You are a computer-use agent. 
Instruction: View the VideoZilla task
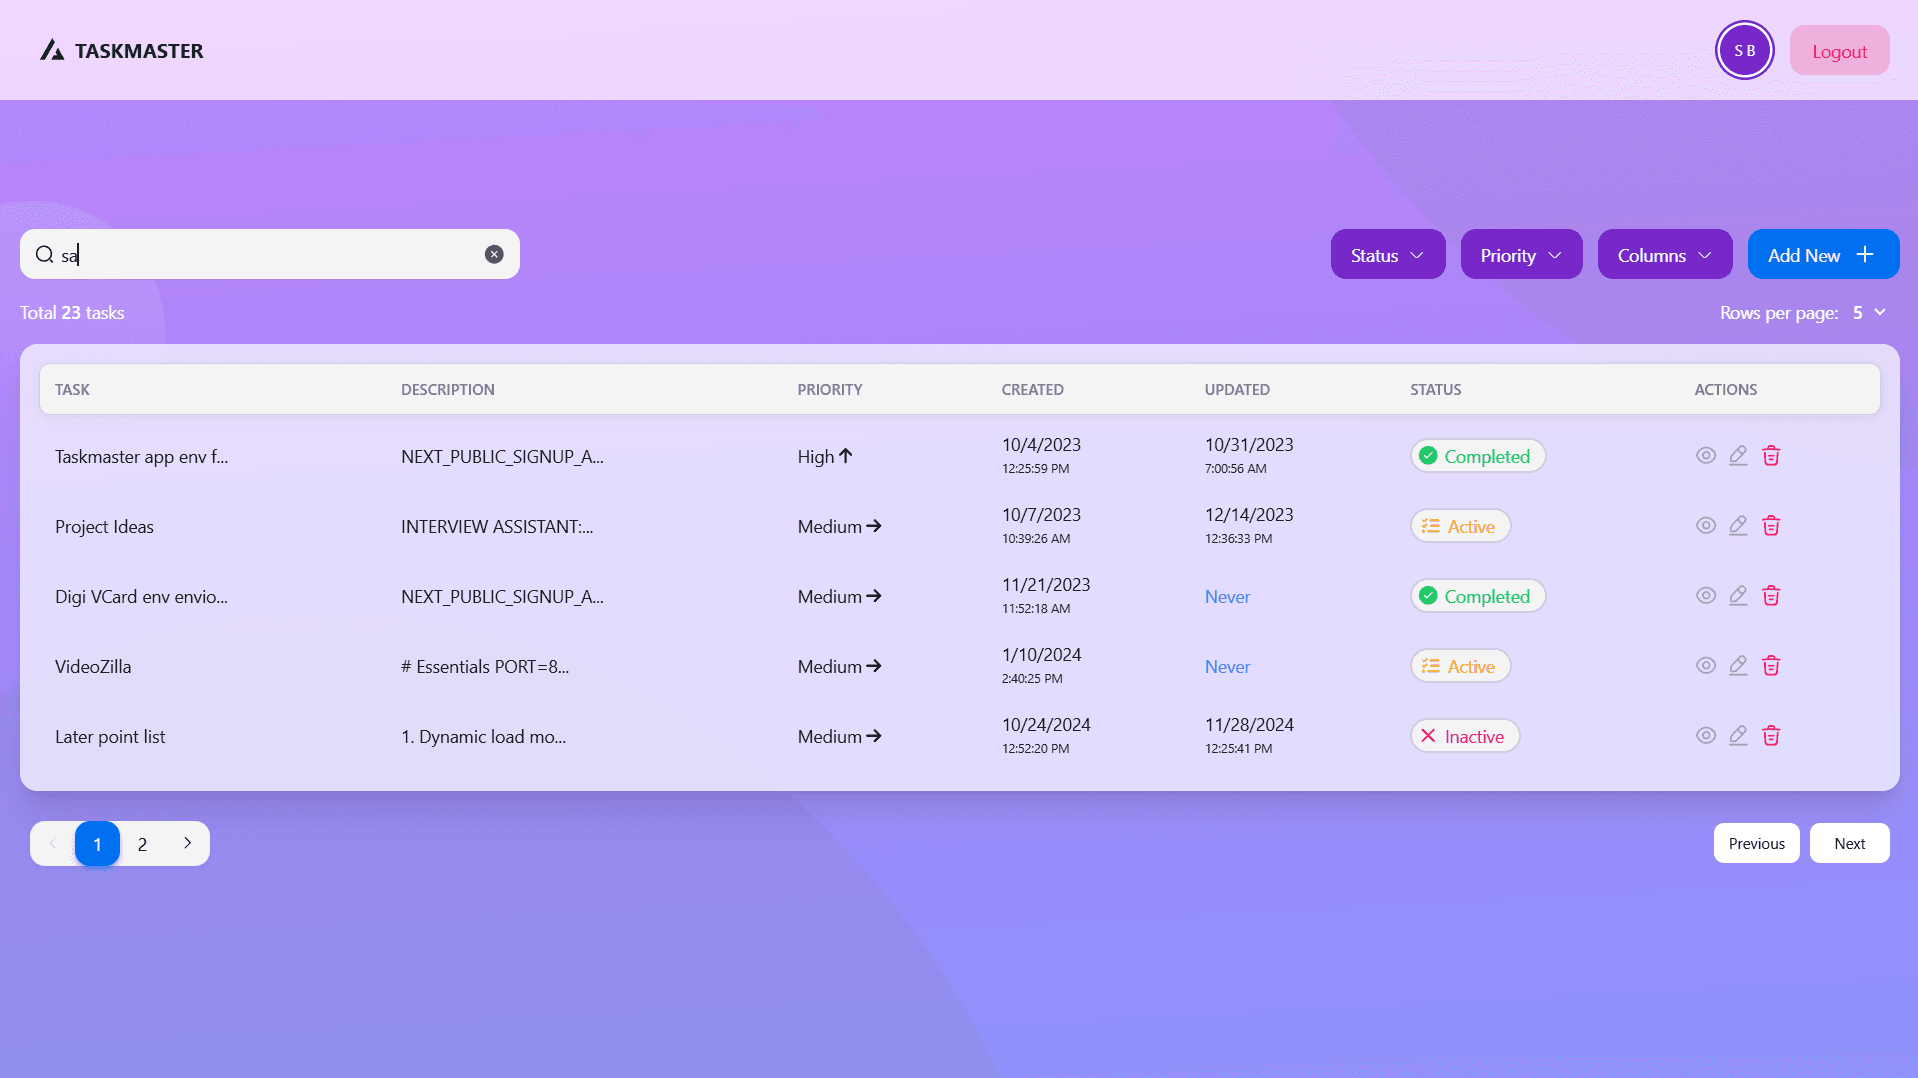coord(1706,666)
